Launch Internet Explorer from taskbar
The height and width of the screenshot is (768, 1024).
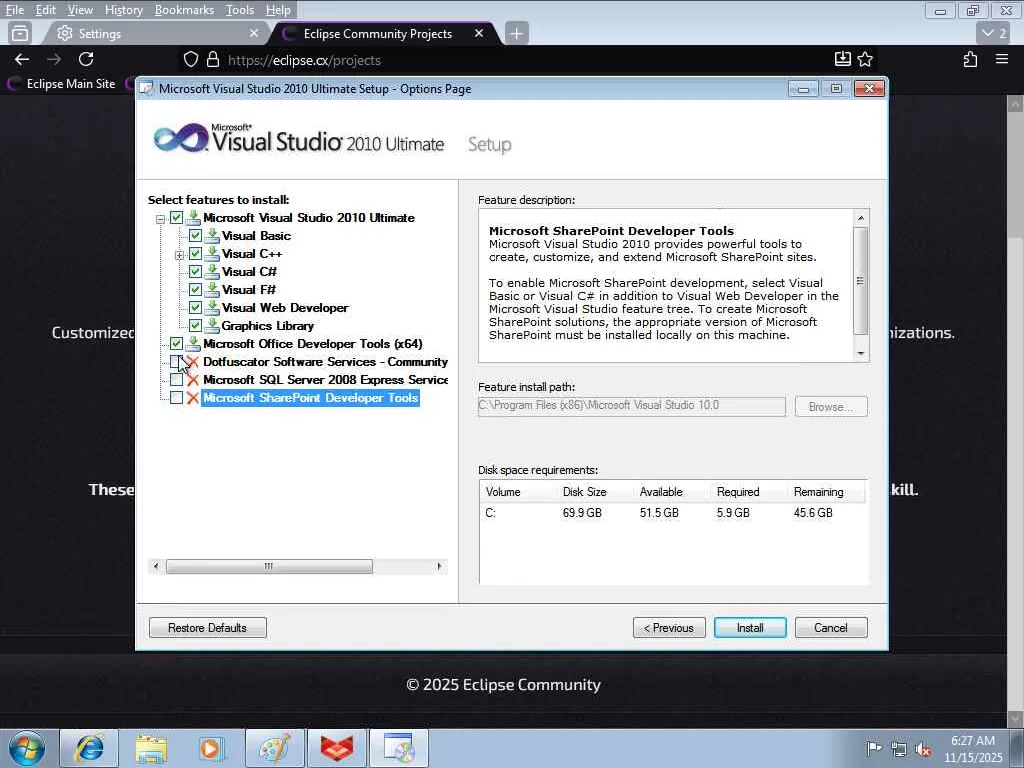point(89,748)
